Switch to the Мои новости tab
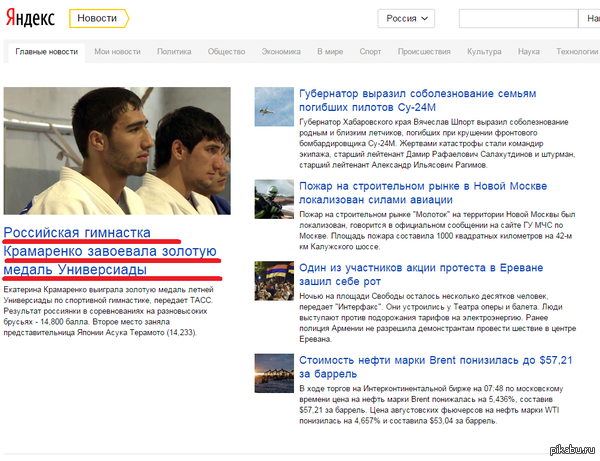This screenshot has height=461, width=600. [117, 51]
